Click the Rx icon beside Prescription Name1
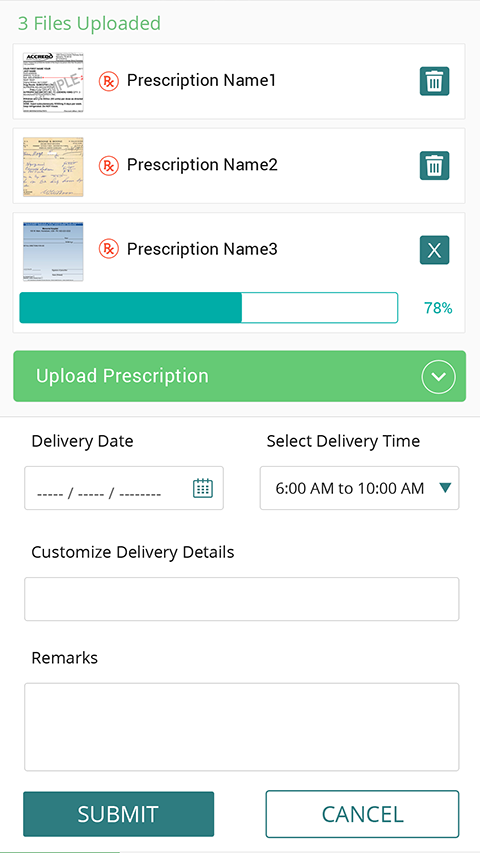Screen dimensions: 480x853 click(x=109, y=81)
